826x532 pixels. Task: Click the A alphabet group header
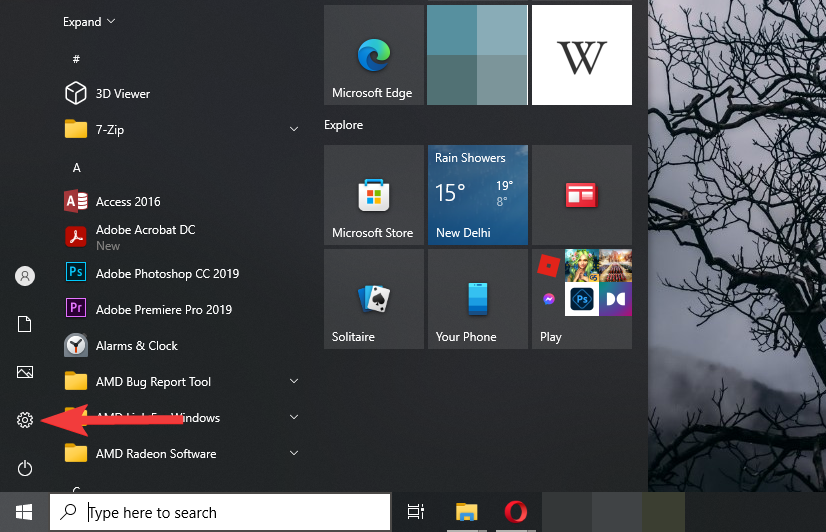point(76,168)
